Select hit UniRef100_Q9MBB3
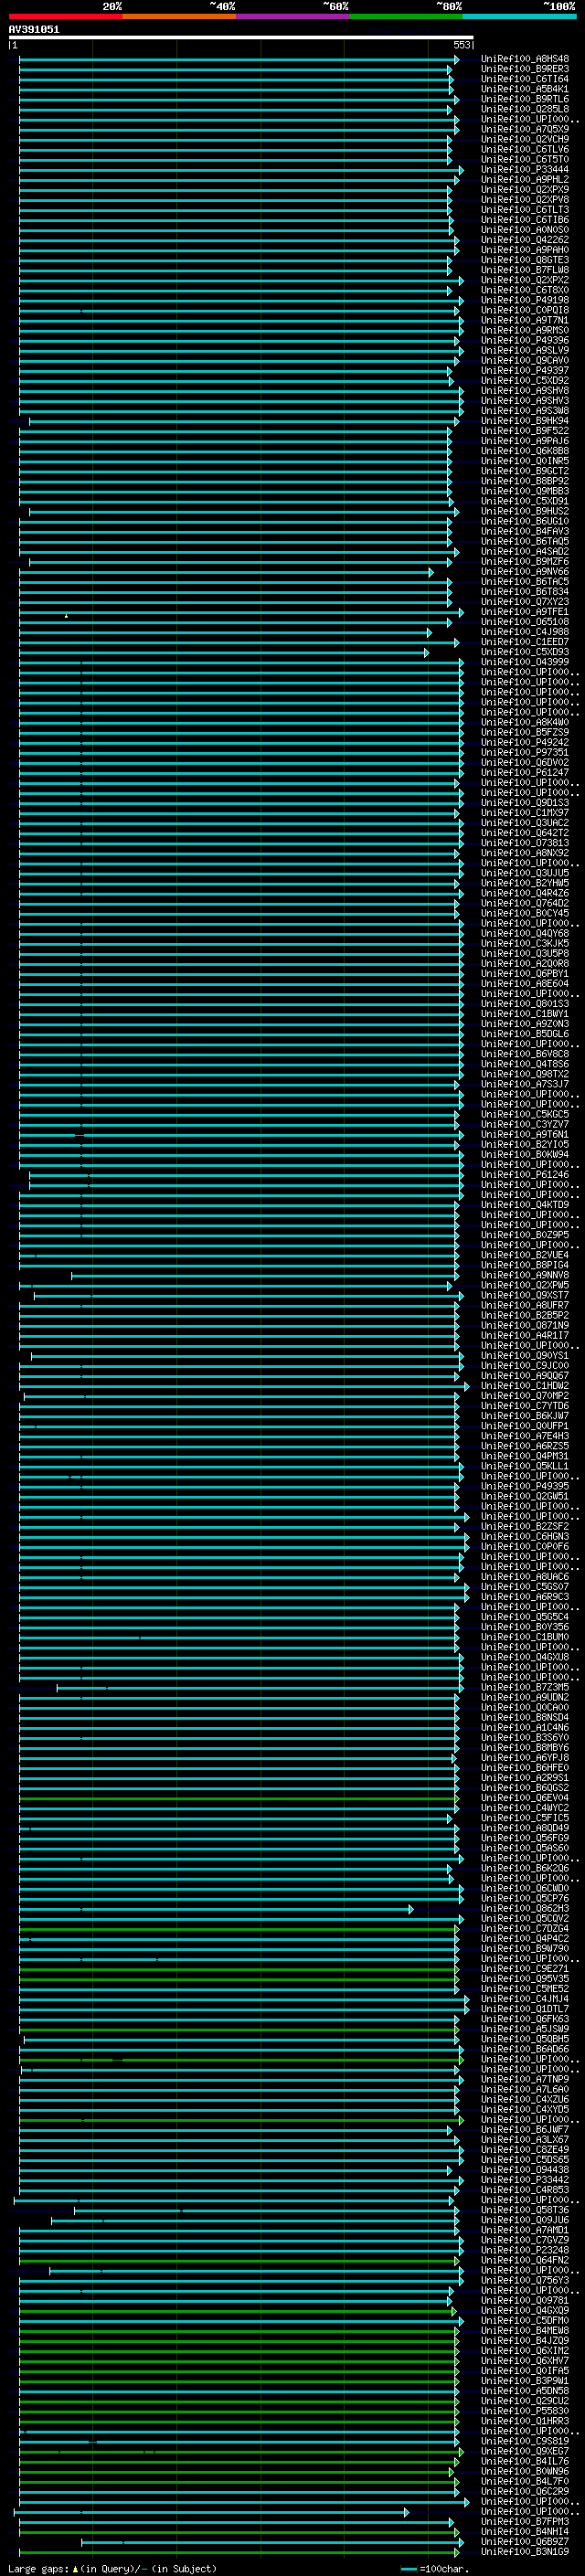This screenshot has height=2576, width=585. coord(524,491)
